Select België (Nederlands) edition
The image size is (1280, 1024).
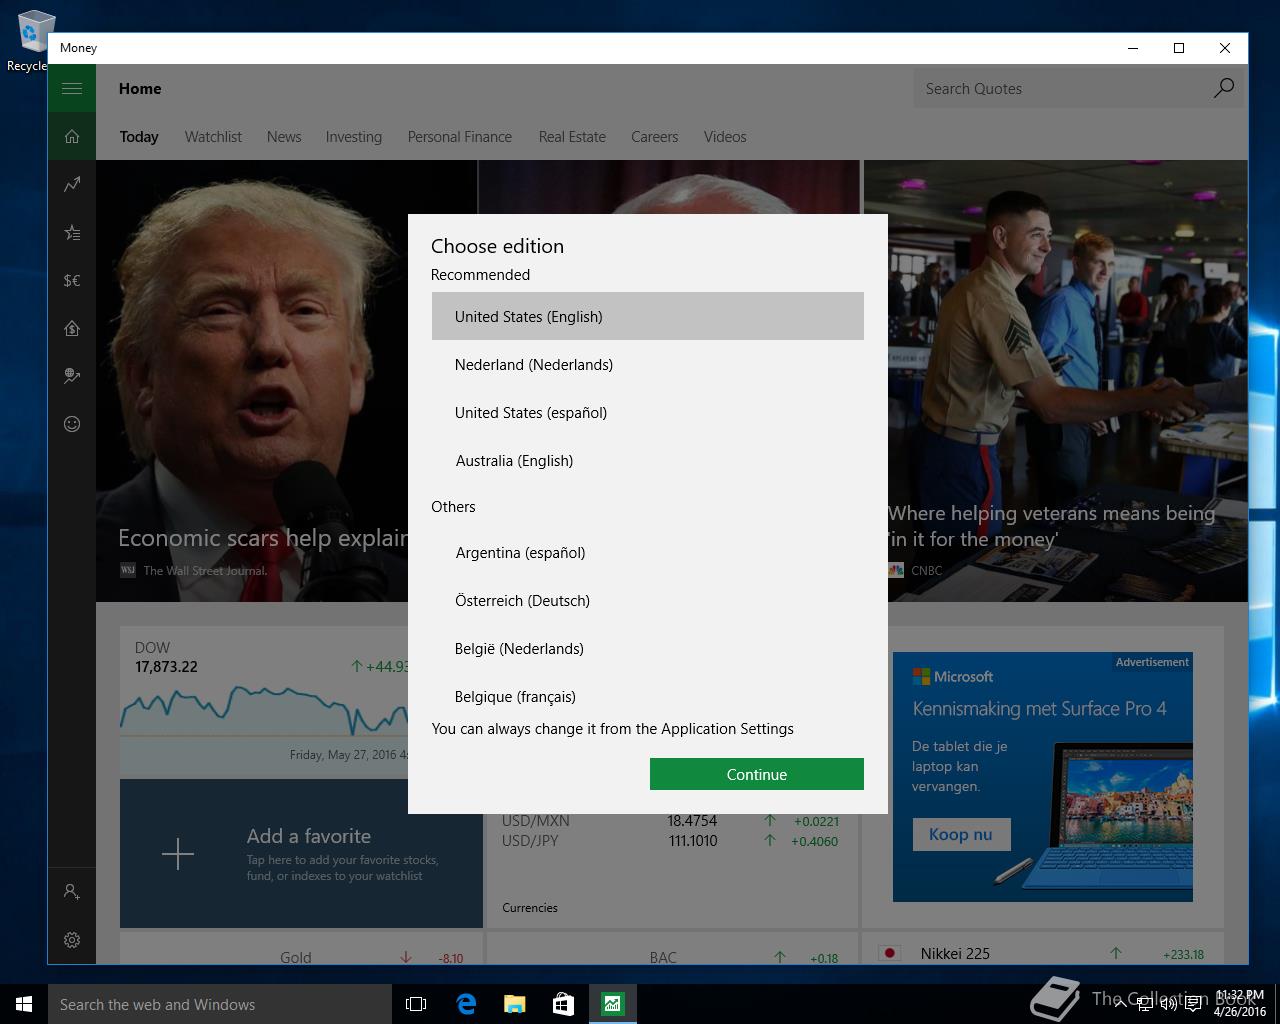coord(648,648)
